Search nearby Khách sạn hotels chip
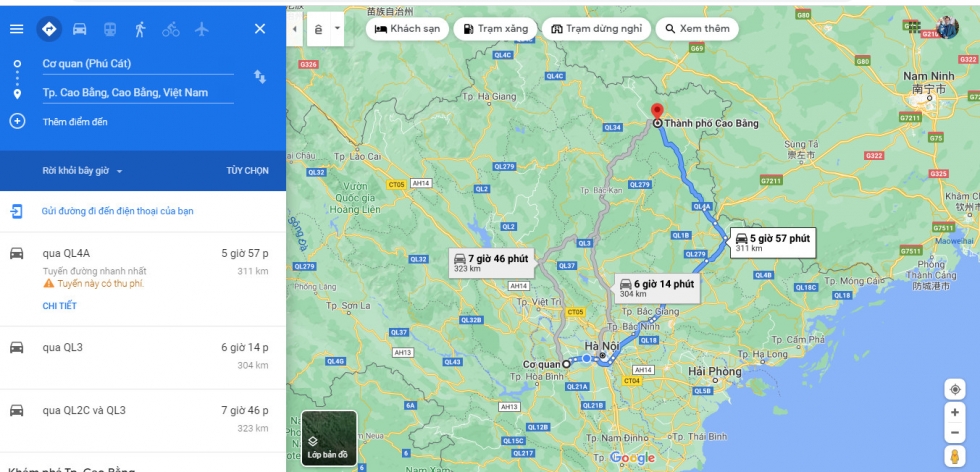 (x=407, y=29)
